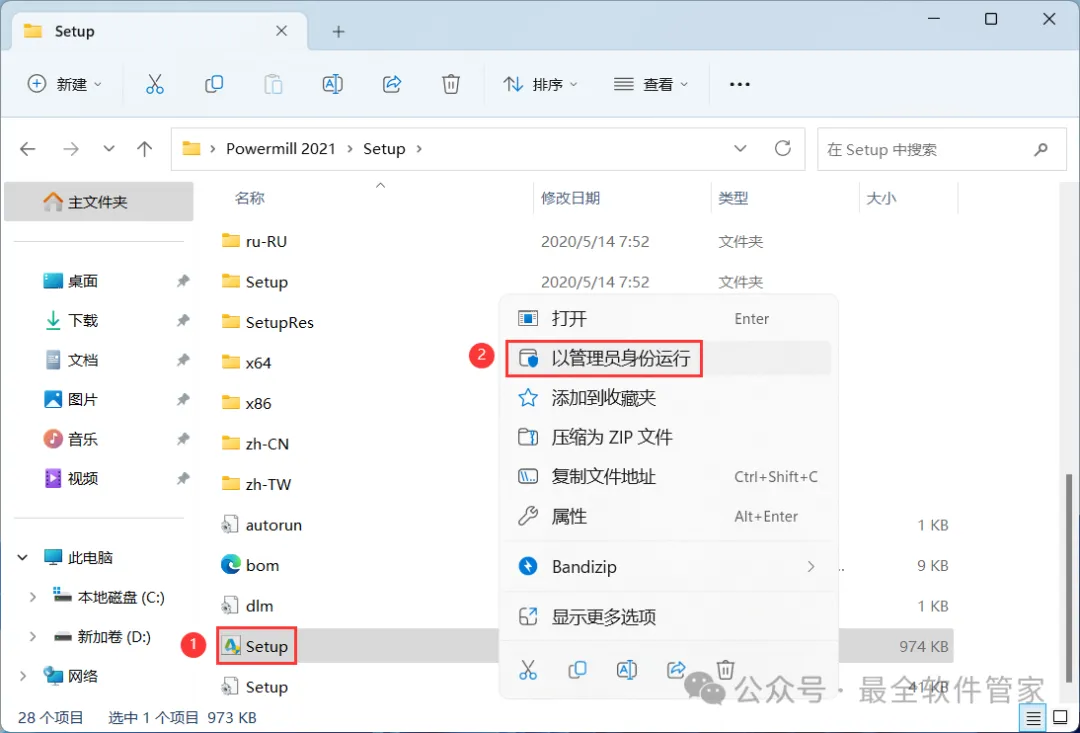Sort by 大小 column header
The height and width of the screenshot is (733, 1080).
[881, 198]
